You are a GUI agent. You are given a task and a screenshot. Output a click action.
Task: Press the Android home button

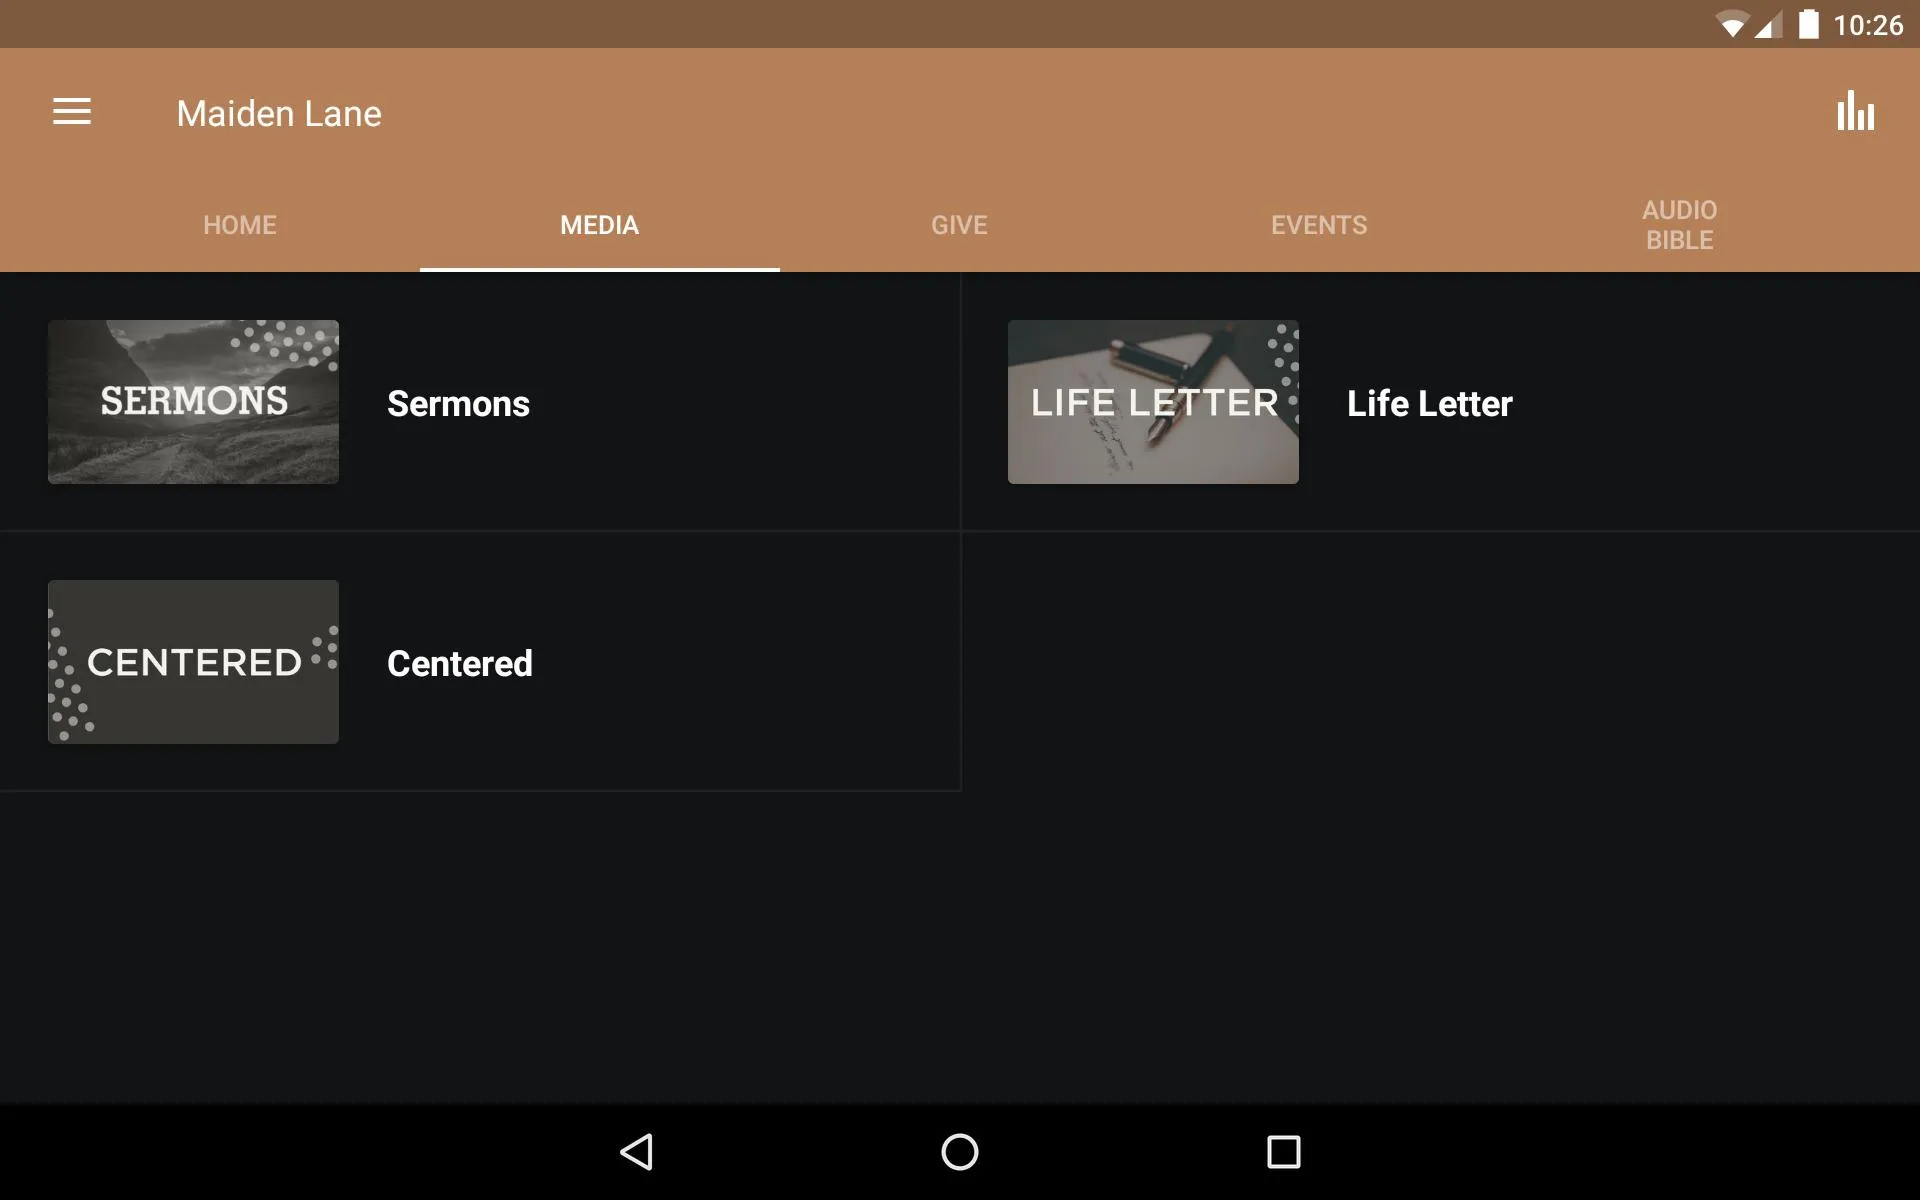point(959,1149)
